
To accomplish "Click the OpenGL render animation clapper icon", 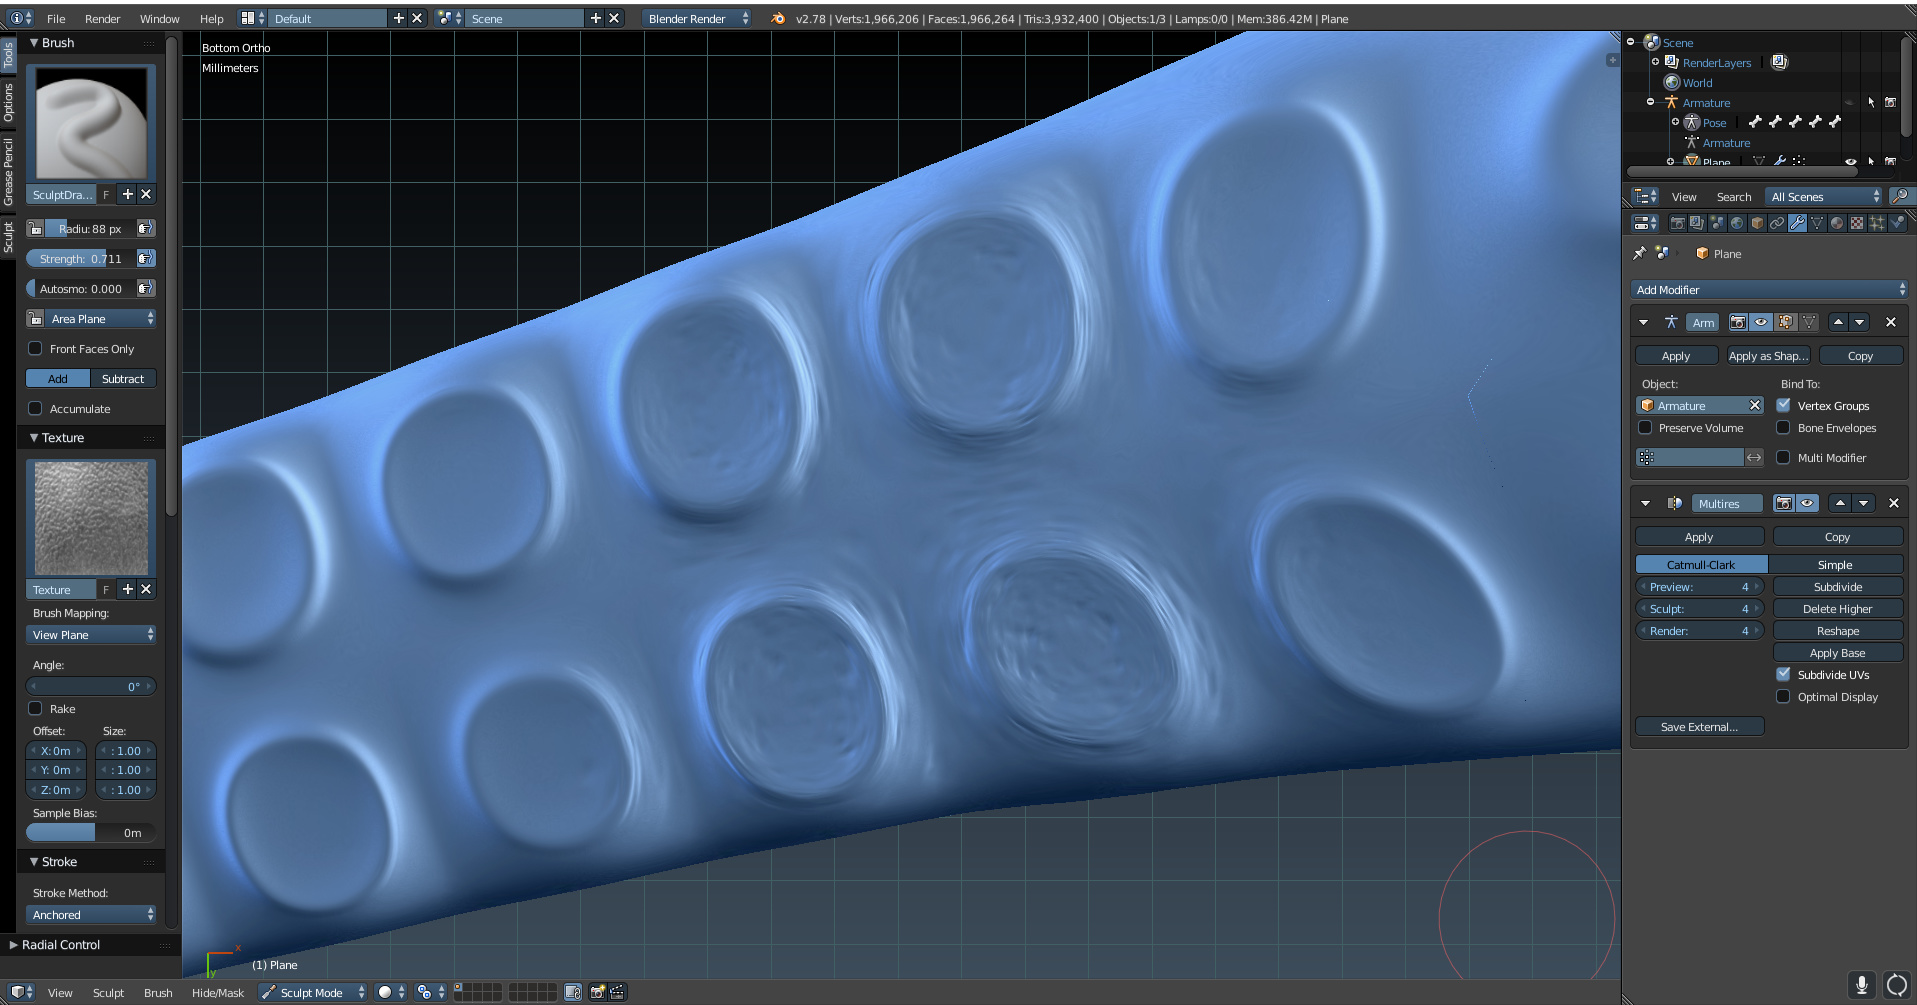I will pos(617,992).
